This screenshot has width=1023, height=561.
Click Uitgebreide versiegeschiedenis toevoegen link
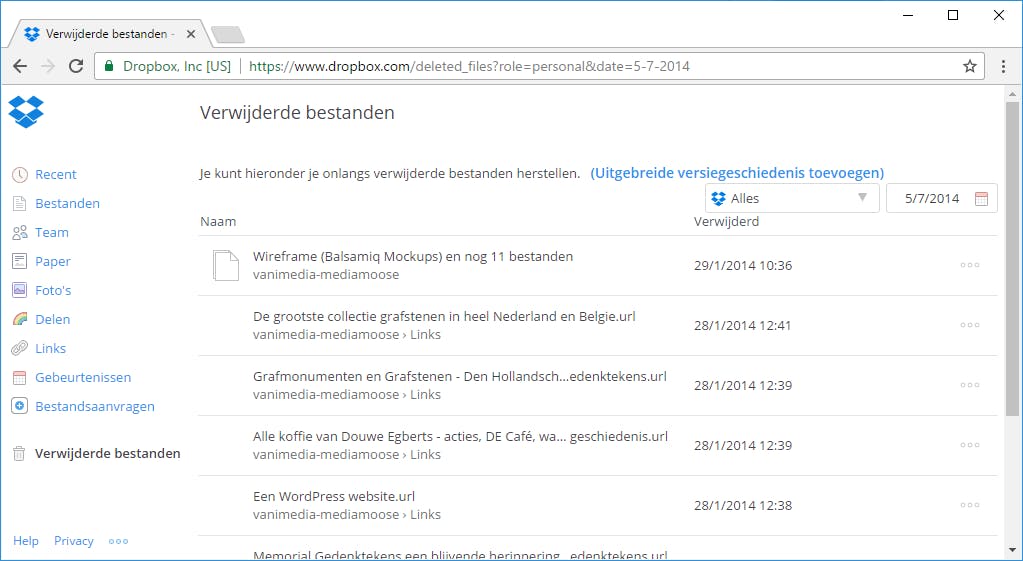737,173
